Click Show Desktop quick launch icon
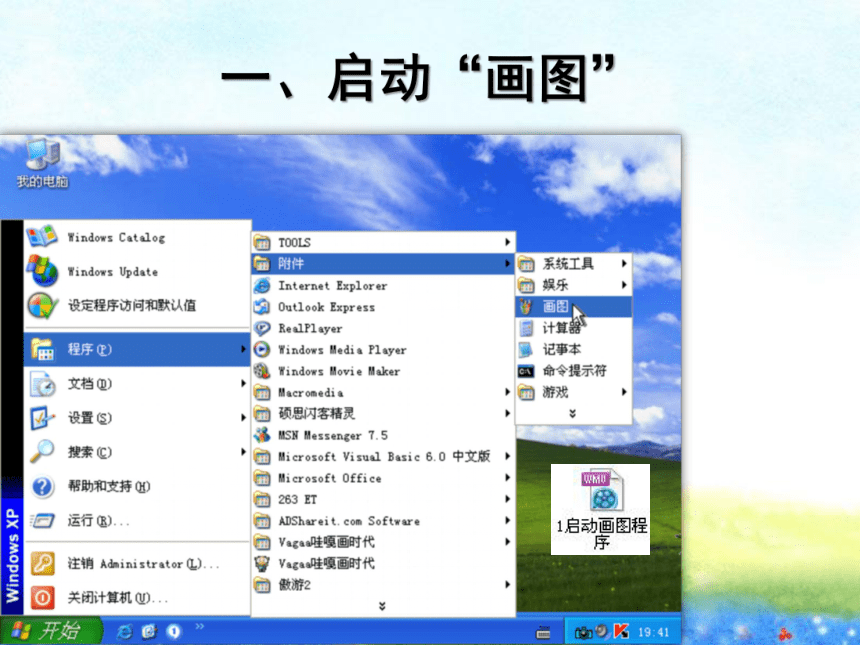Viewport: 860px width, 645px height. coord(149,632)
